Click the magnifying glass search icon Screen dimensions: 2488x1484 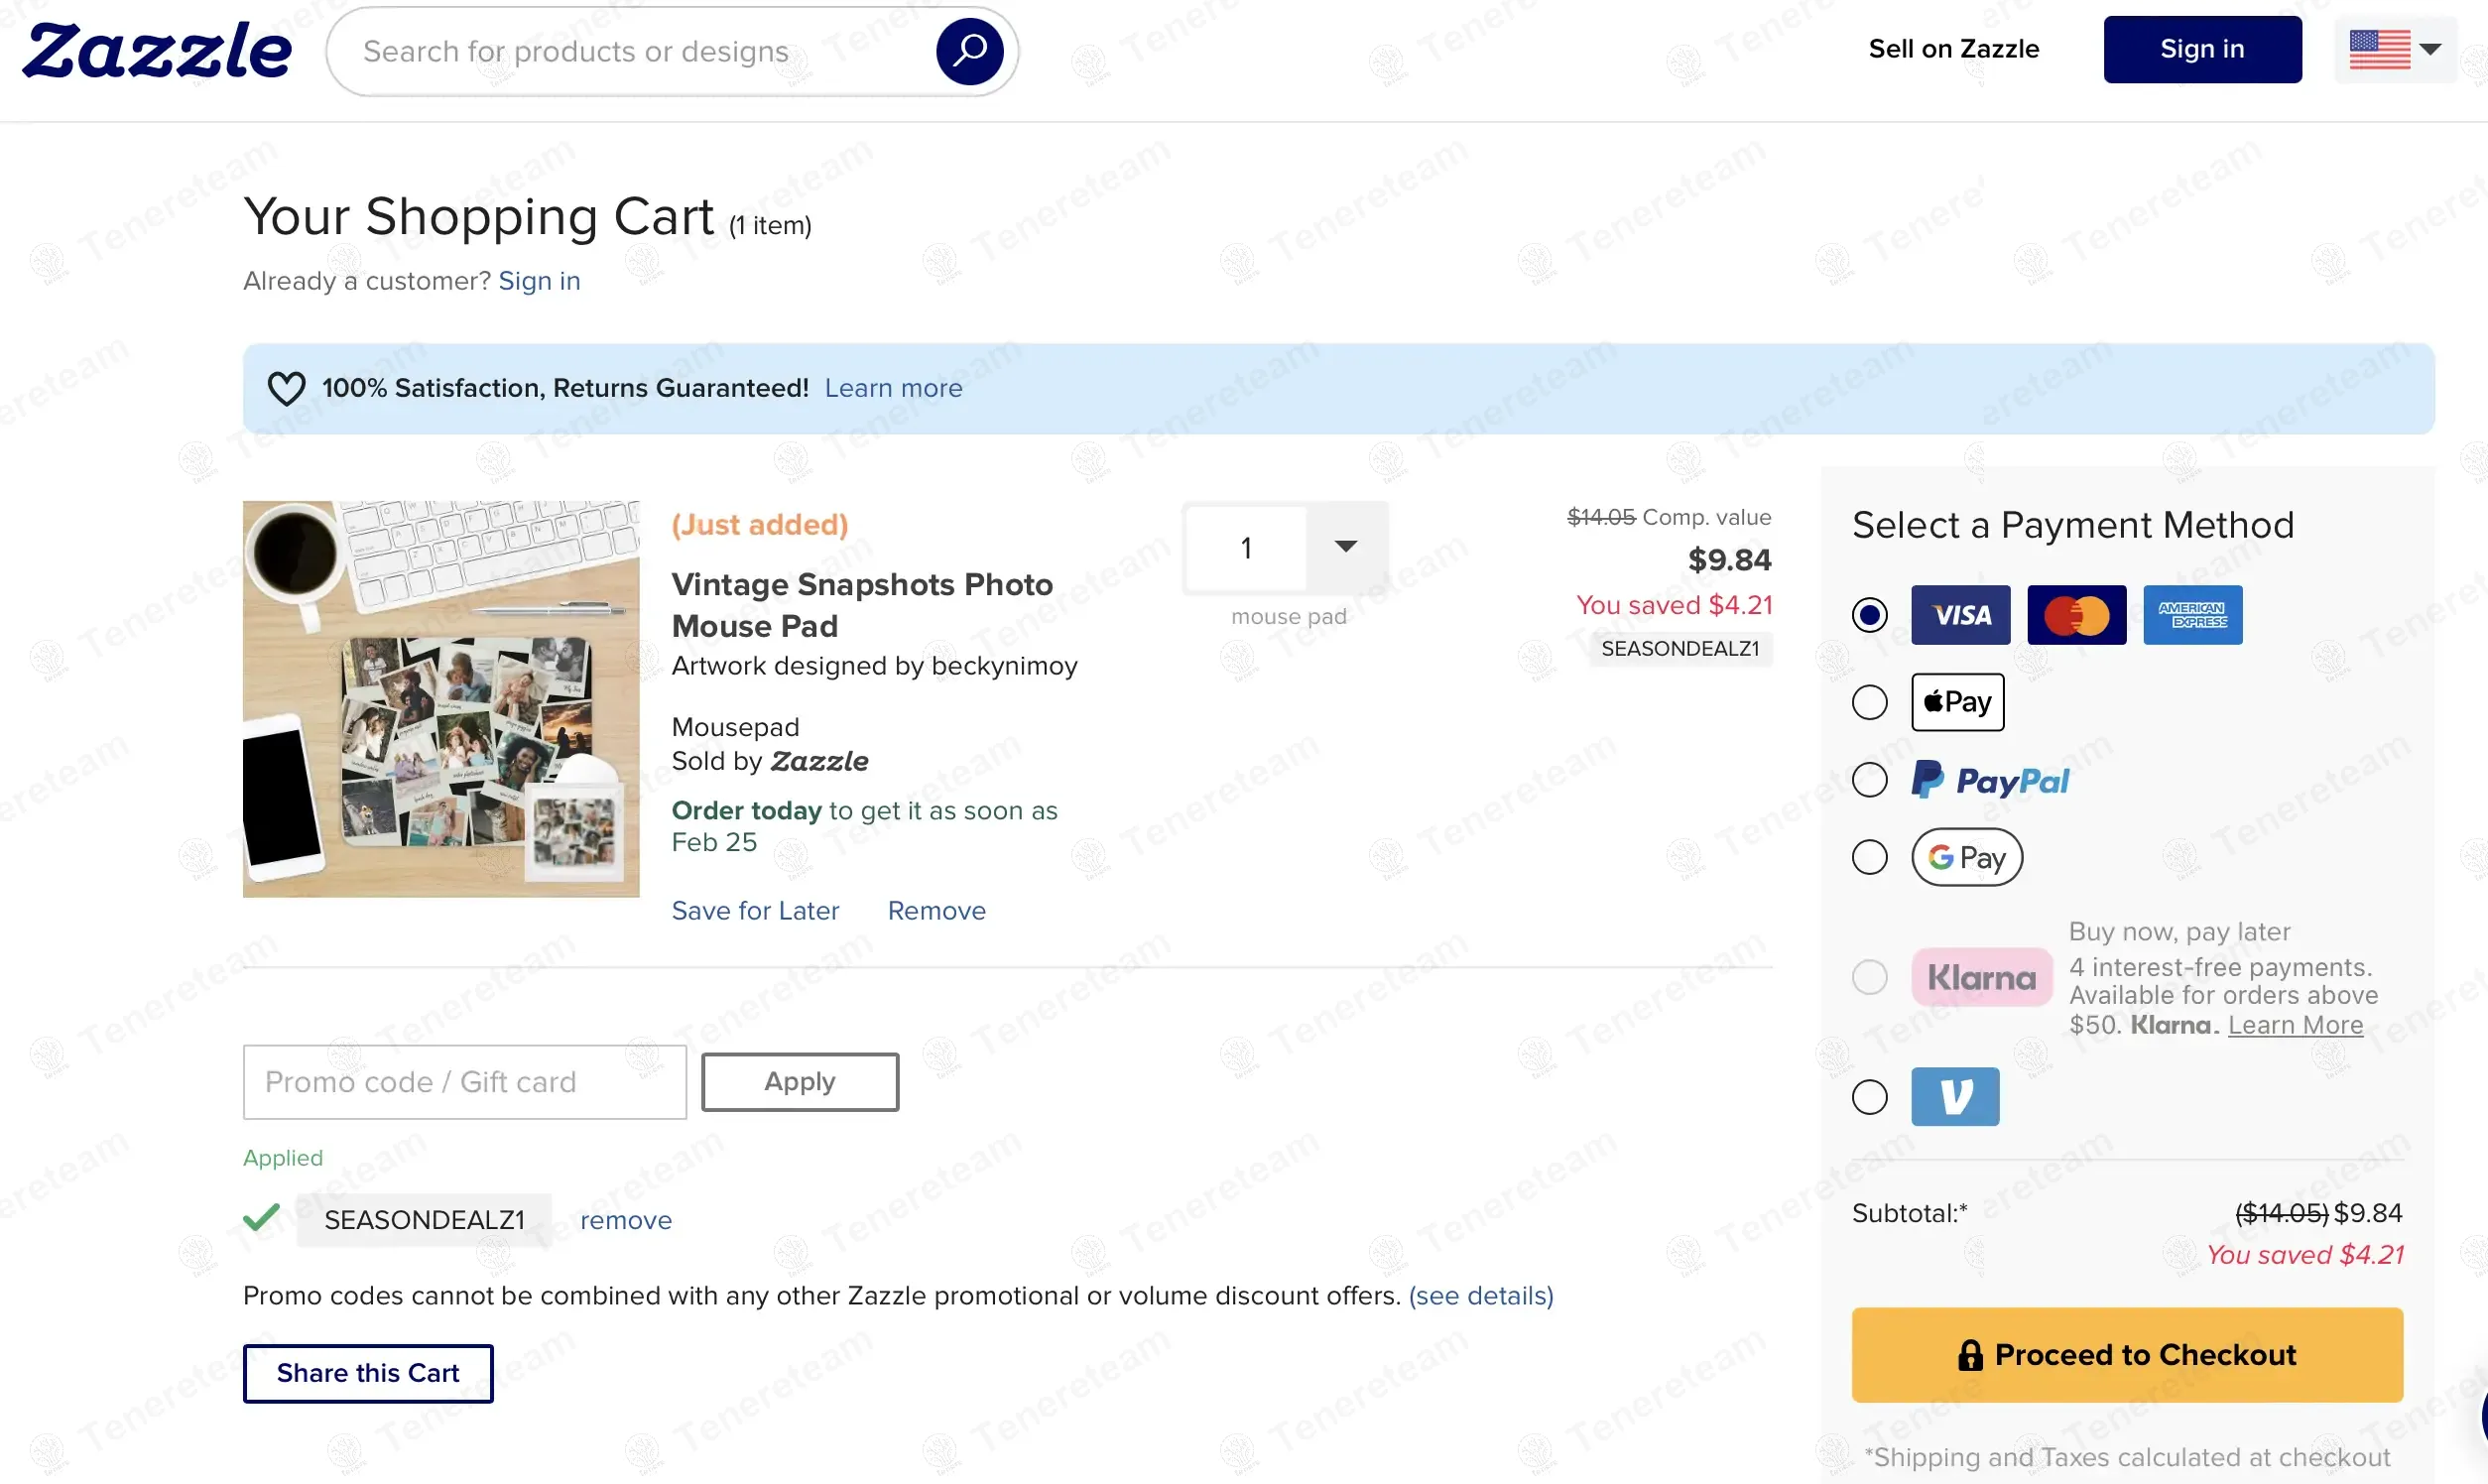pyautogui.click(x=969, y=50)
